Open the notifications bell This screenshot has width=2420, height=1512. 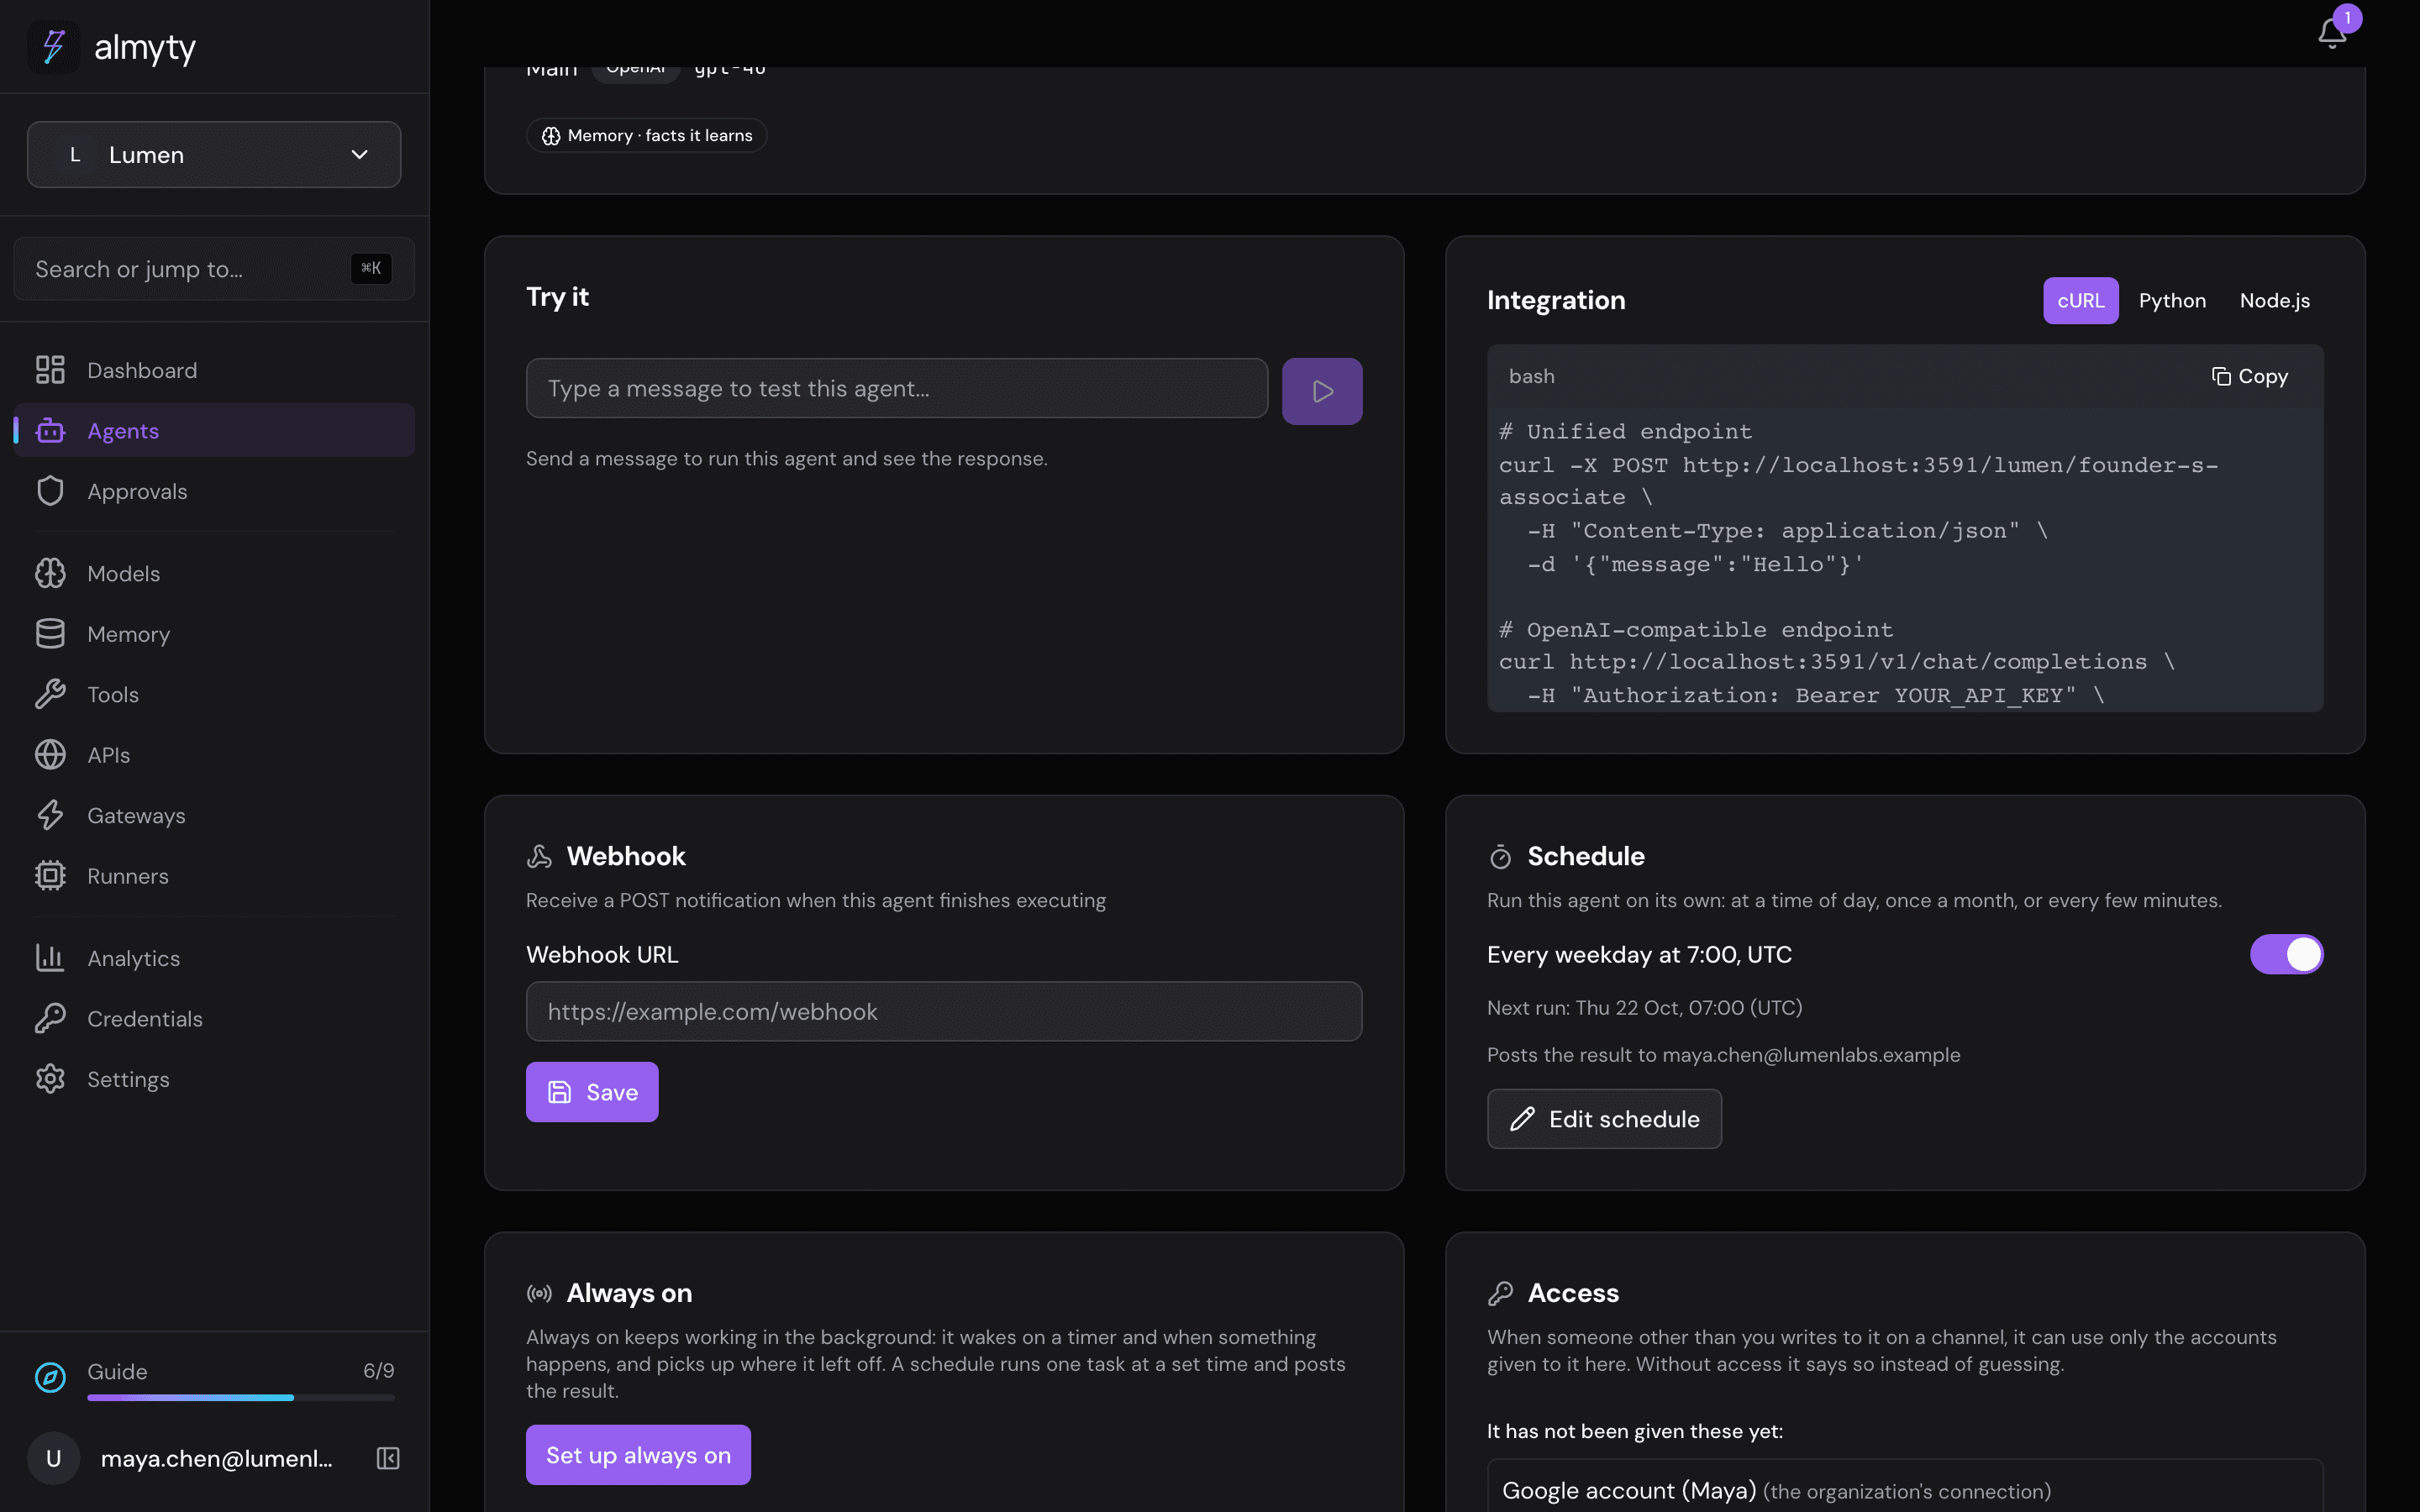[2332, 33]
